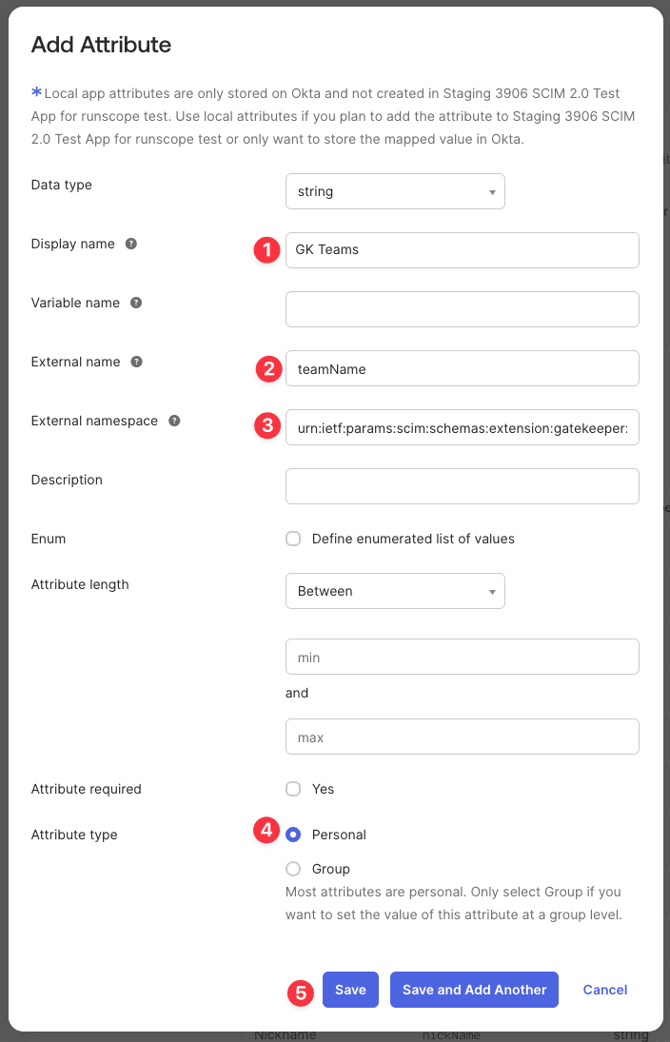
Task: Click the Variable name input field
Action: pyautogui.click(x=462, y=309)
